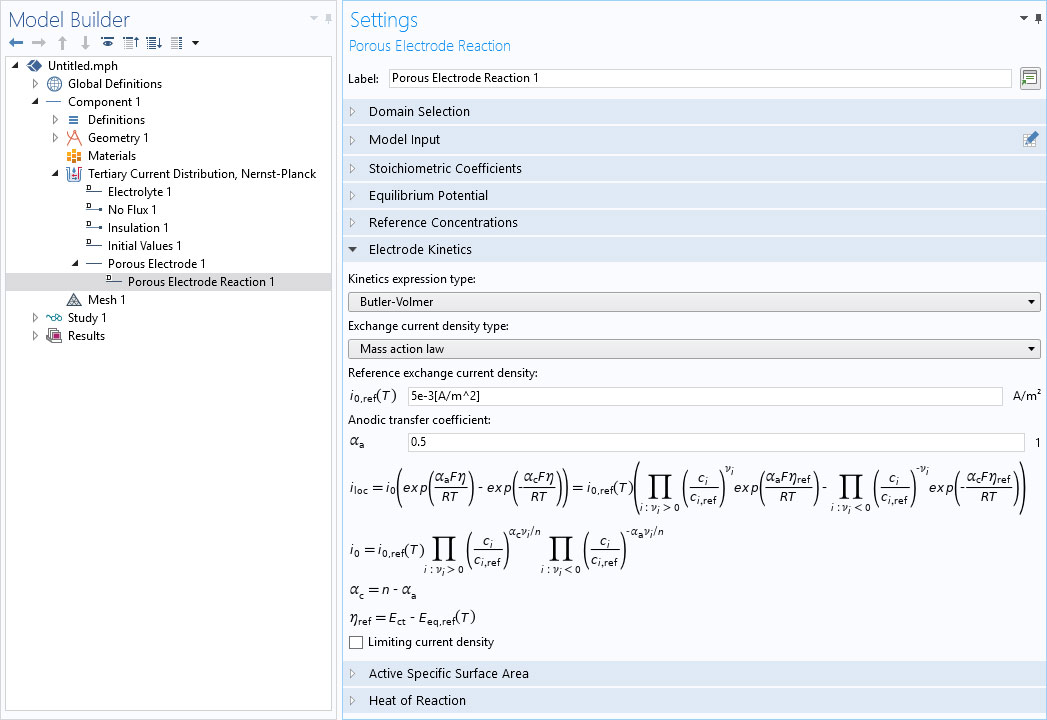Click the Show/eye icon in Model Builder toolbar
1047x720 pixels.
[x=107, y=43]
